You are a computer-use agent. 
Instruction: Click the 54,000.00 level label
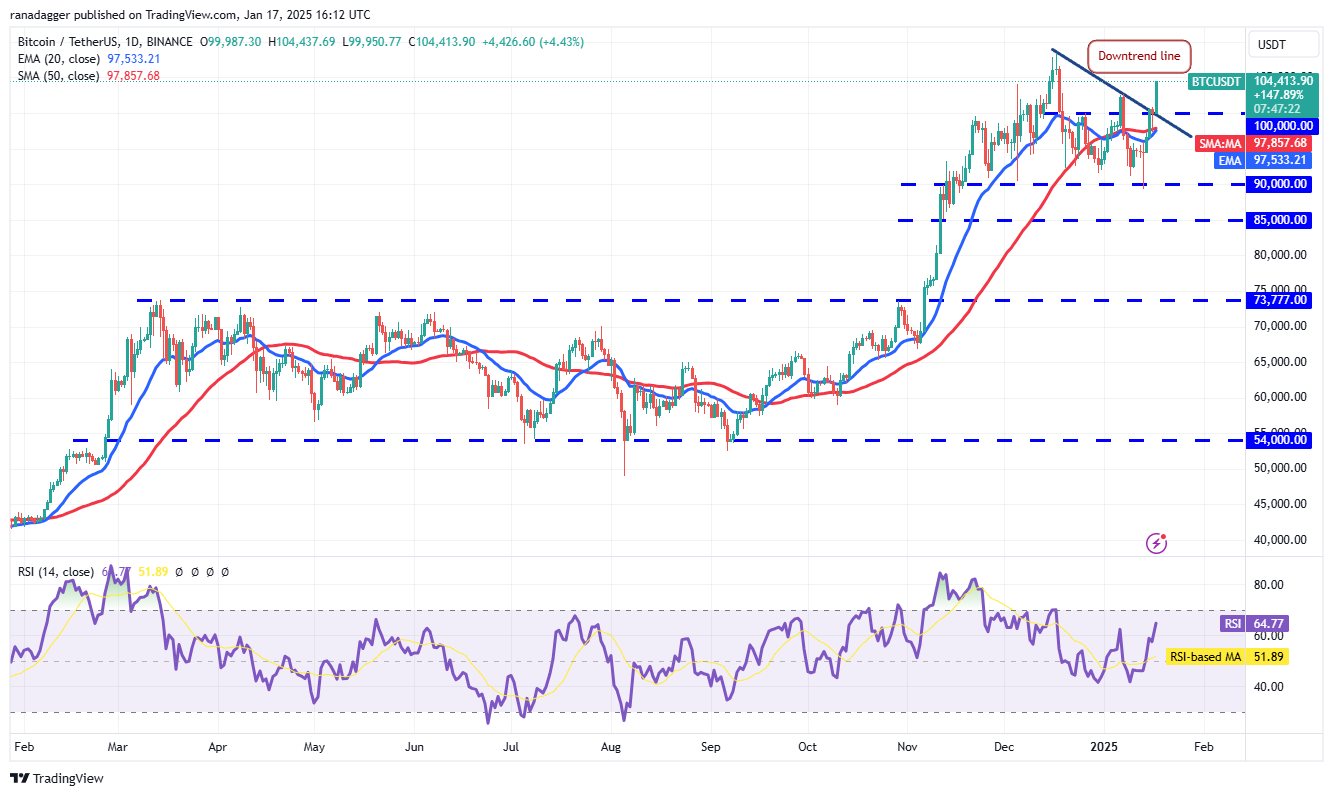coord(1279,439)
